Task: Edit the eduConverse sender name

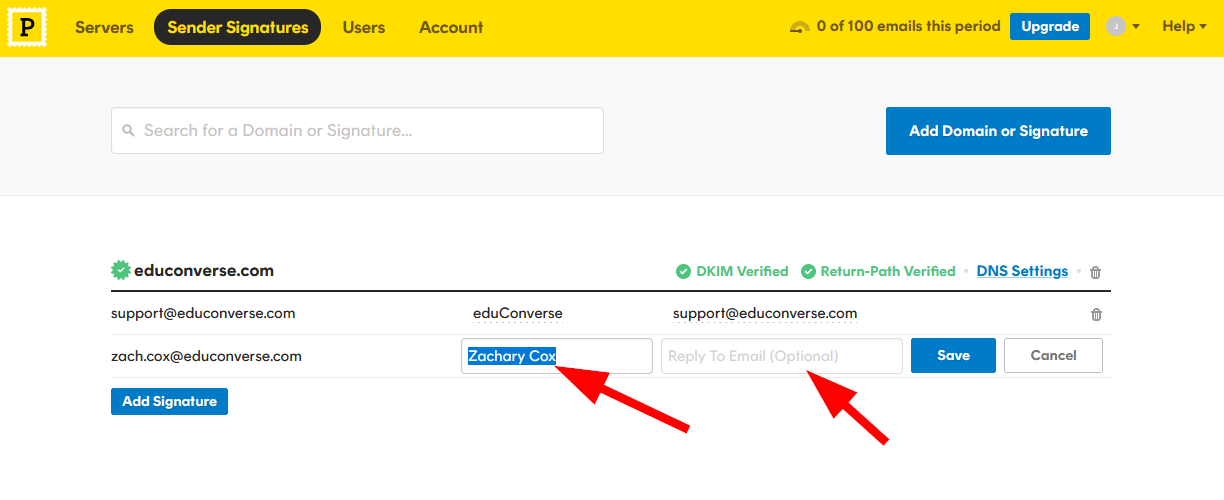Action: [518, 313]
